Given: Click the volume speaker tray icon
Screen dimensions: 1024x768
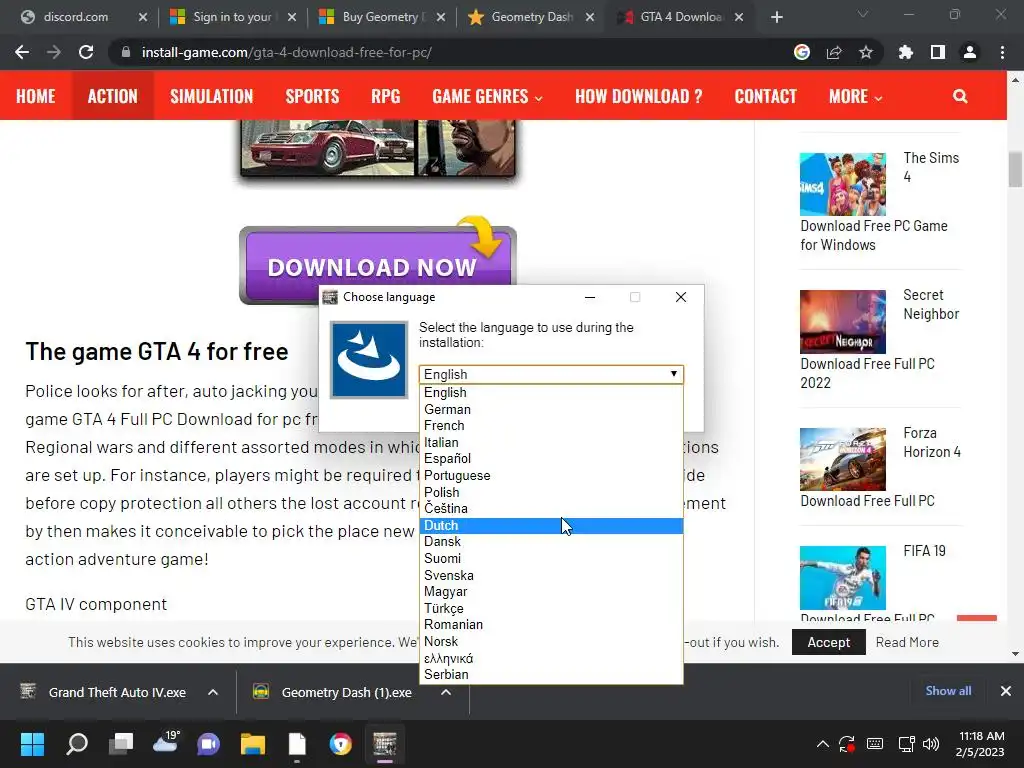Looking at the screenshot, I should pos(931,744).
